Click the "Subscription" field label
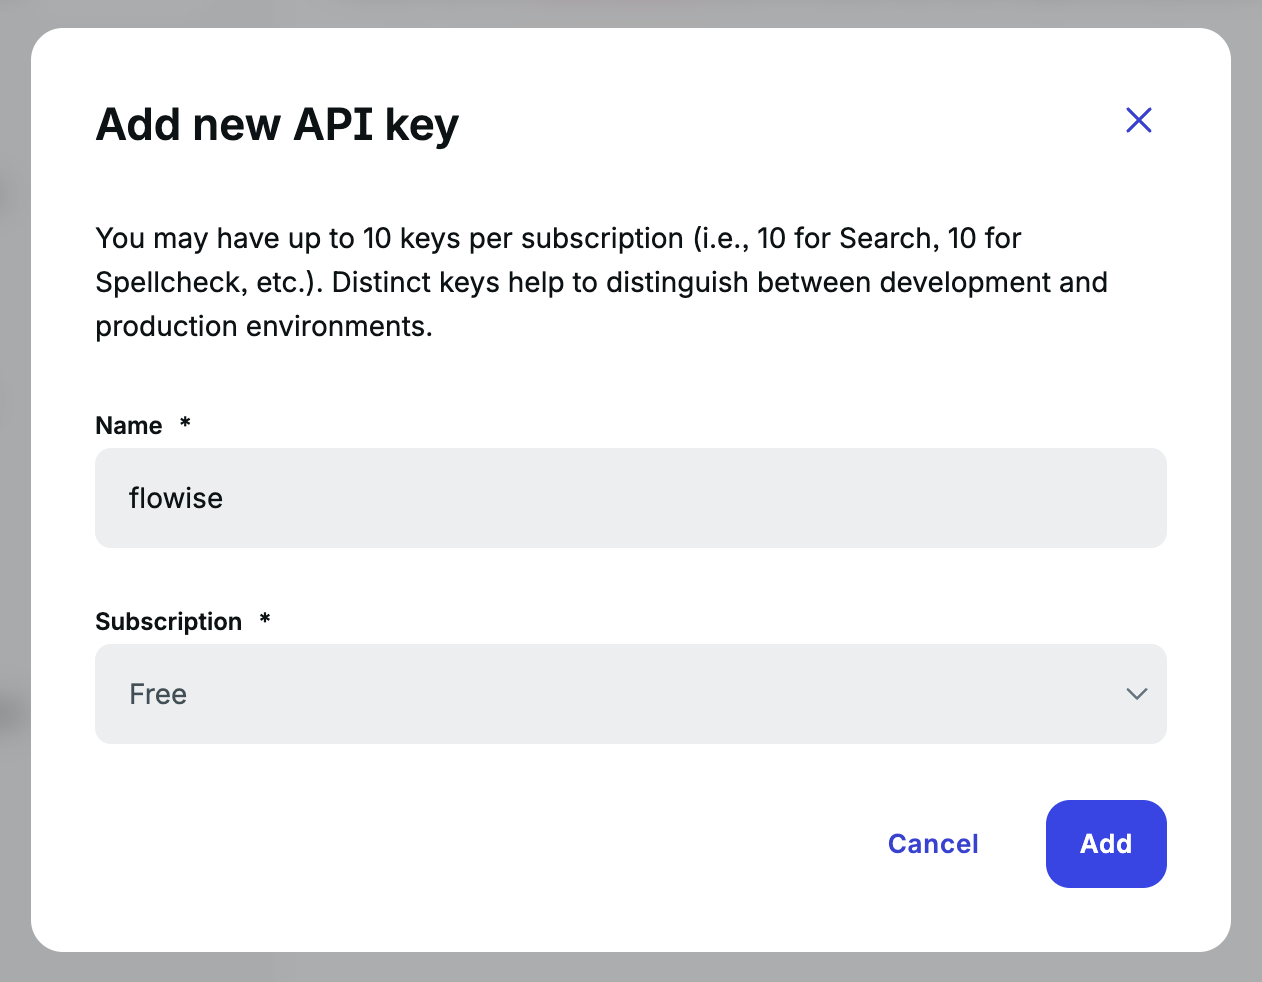This screenshot has height=982, width=1262. [168, 622]
